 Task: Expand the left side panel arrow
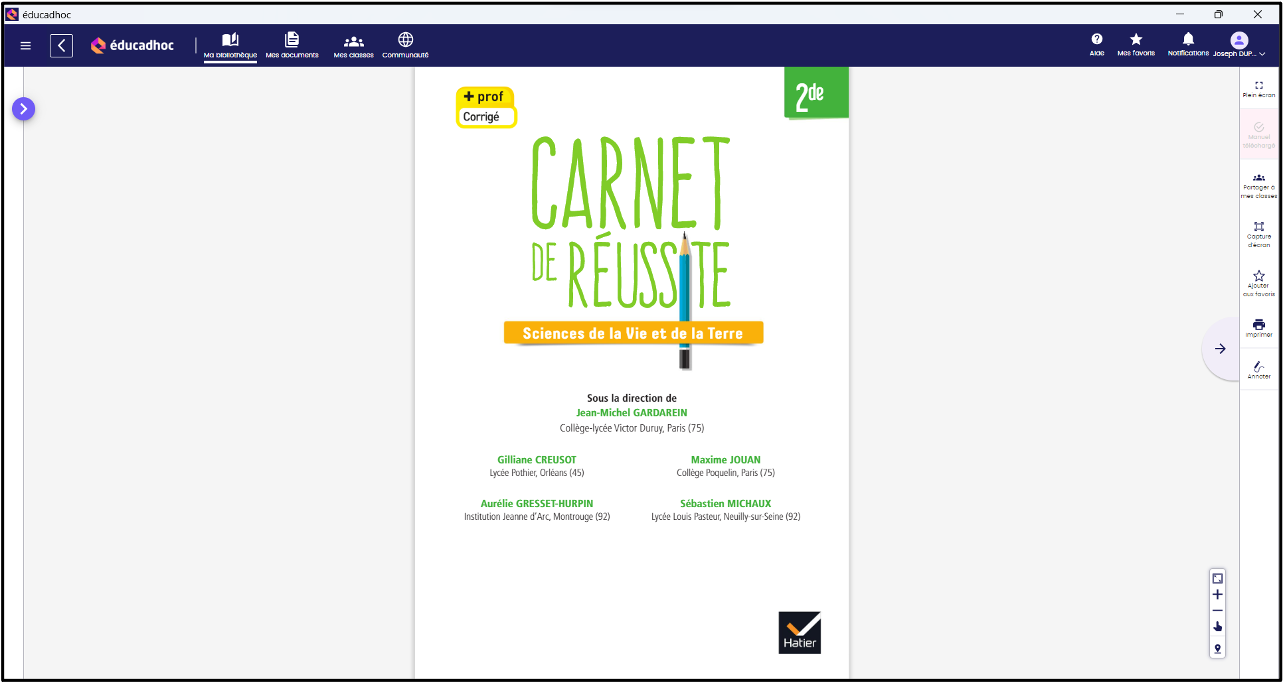pyautogui.click(x=23, y=109)
